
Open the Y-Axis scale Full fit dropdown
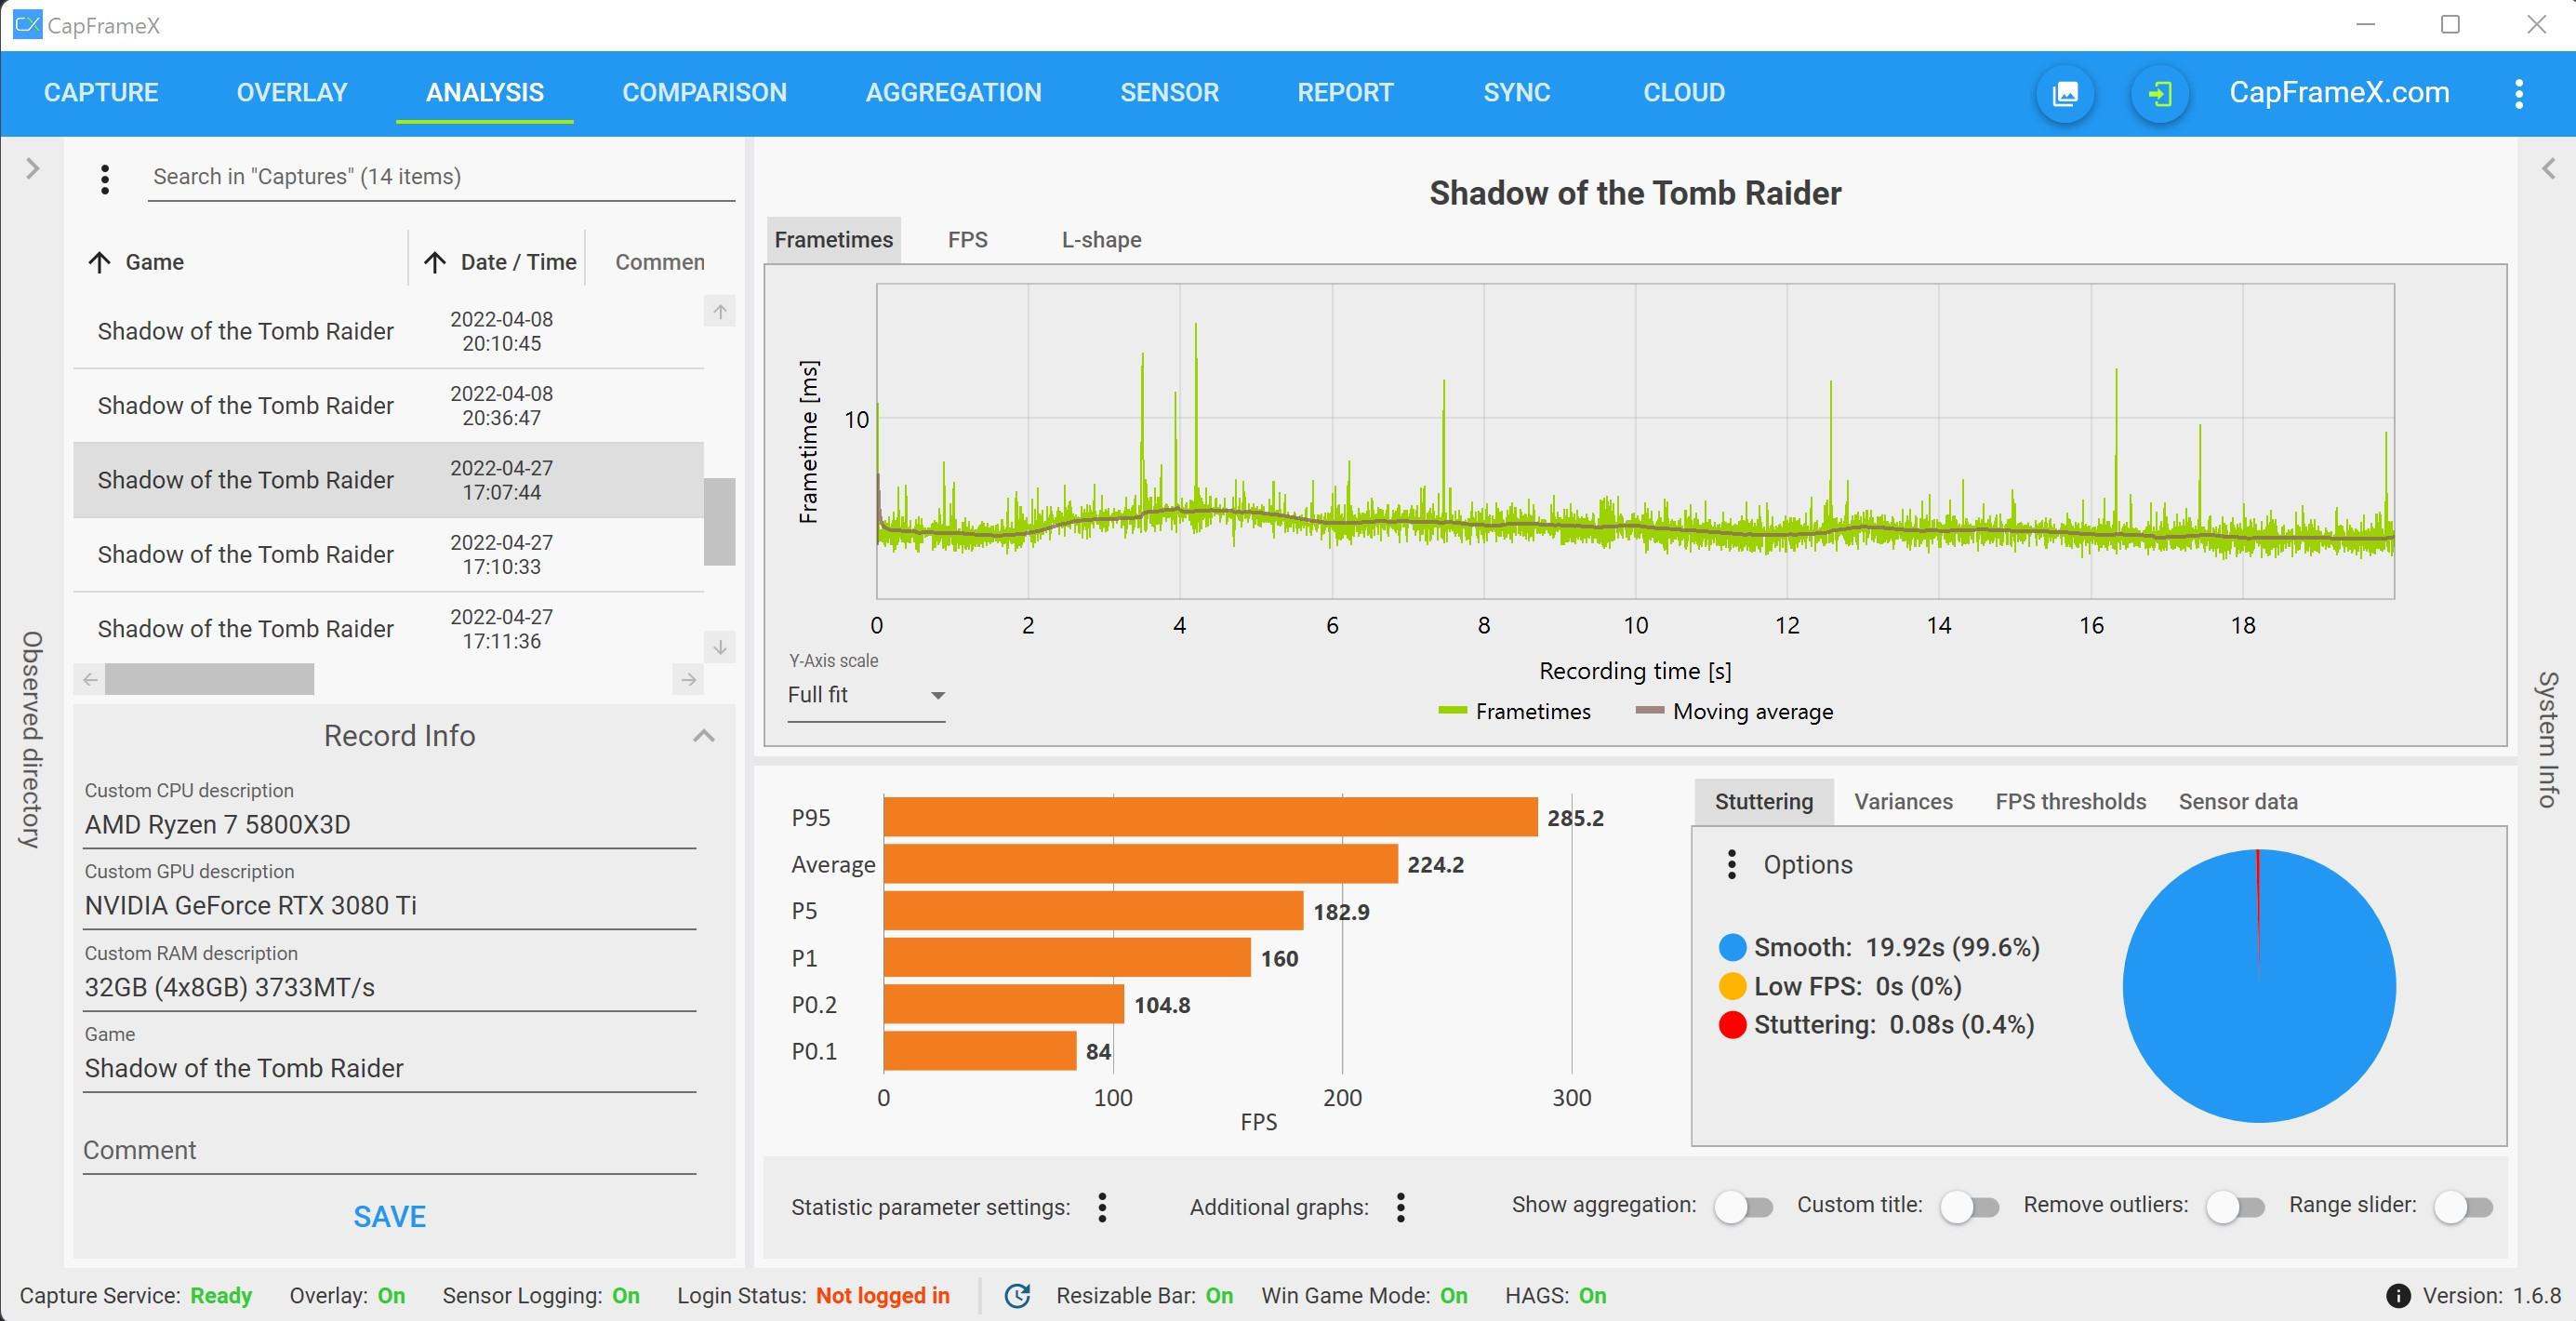pyautogui.click(x=866, y=695)
